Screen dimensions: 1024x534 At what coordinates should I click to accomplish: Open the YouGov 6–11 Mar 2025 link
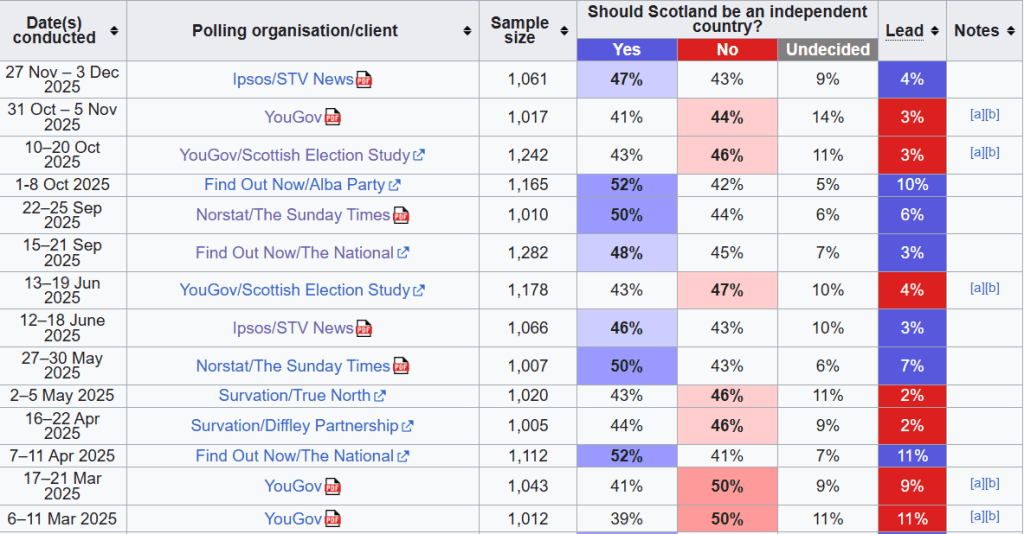(293, 519)
